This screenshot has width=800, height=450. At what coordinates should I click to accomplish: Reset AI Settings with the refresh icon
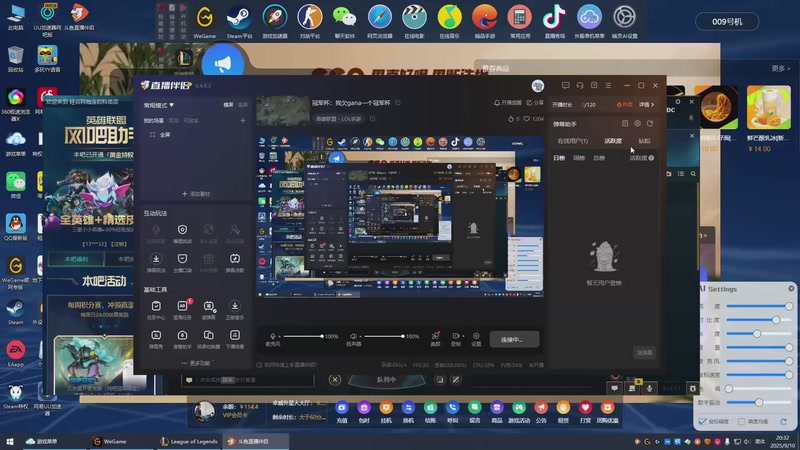[x=784, y=421]
